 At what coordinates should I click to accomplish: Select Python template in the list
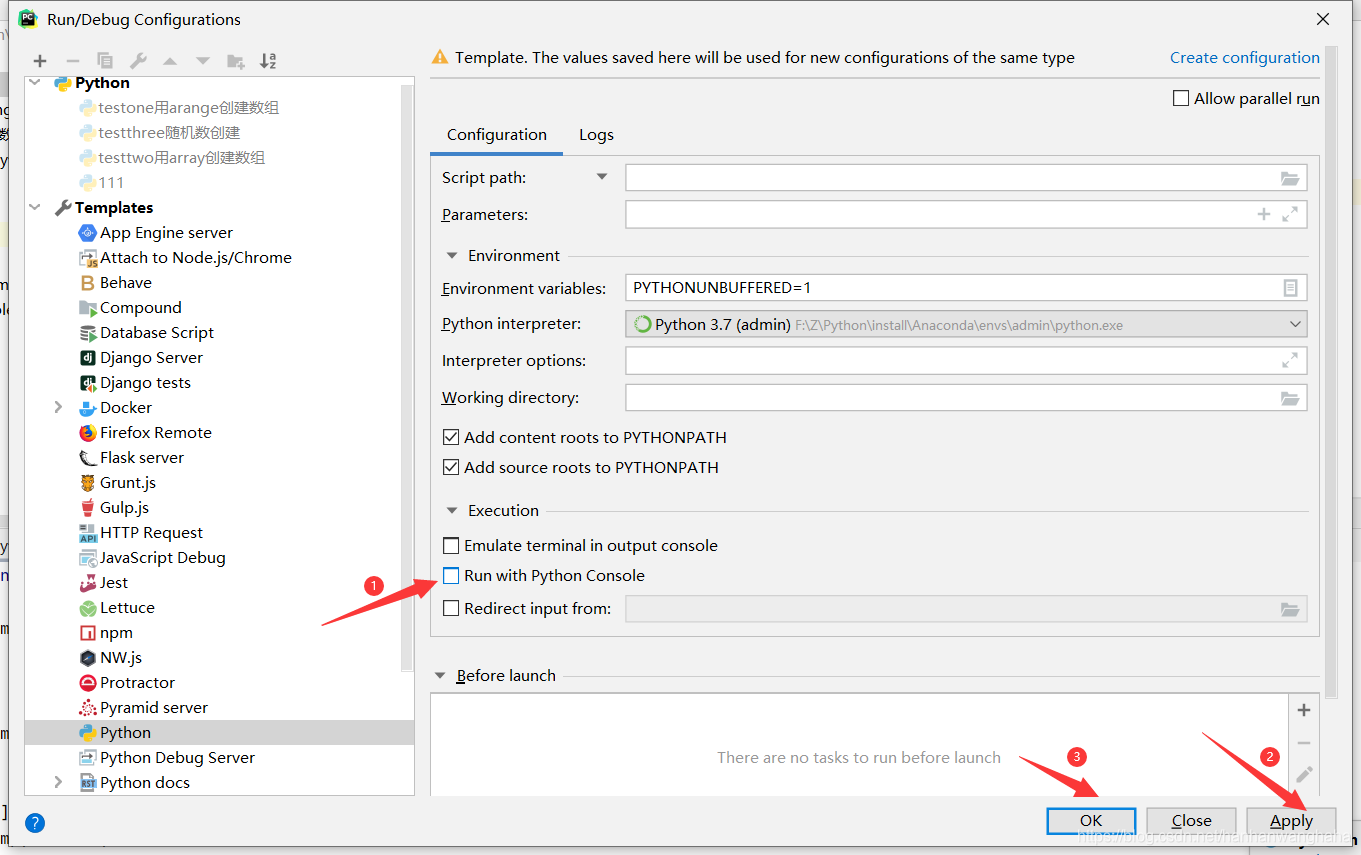tap(219, 732)
